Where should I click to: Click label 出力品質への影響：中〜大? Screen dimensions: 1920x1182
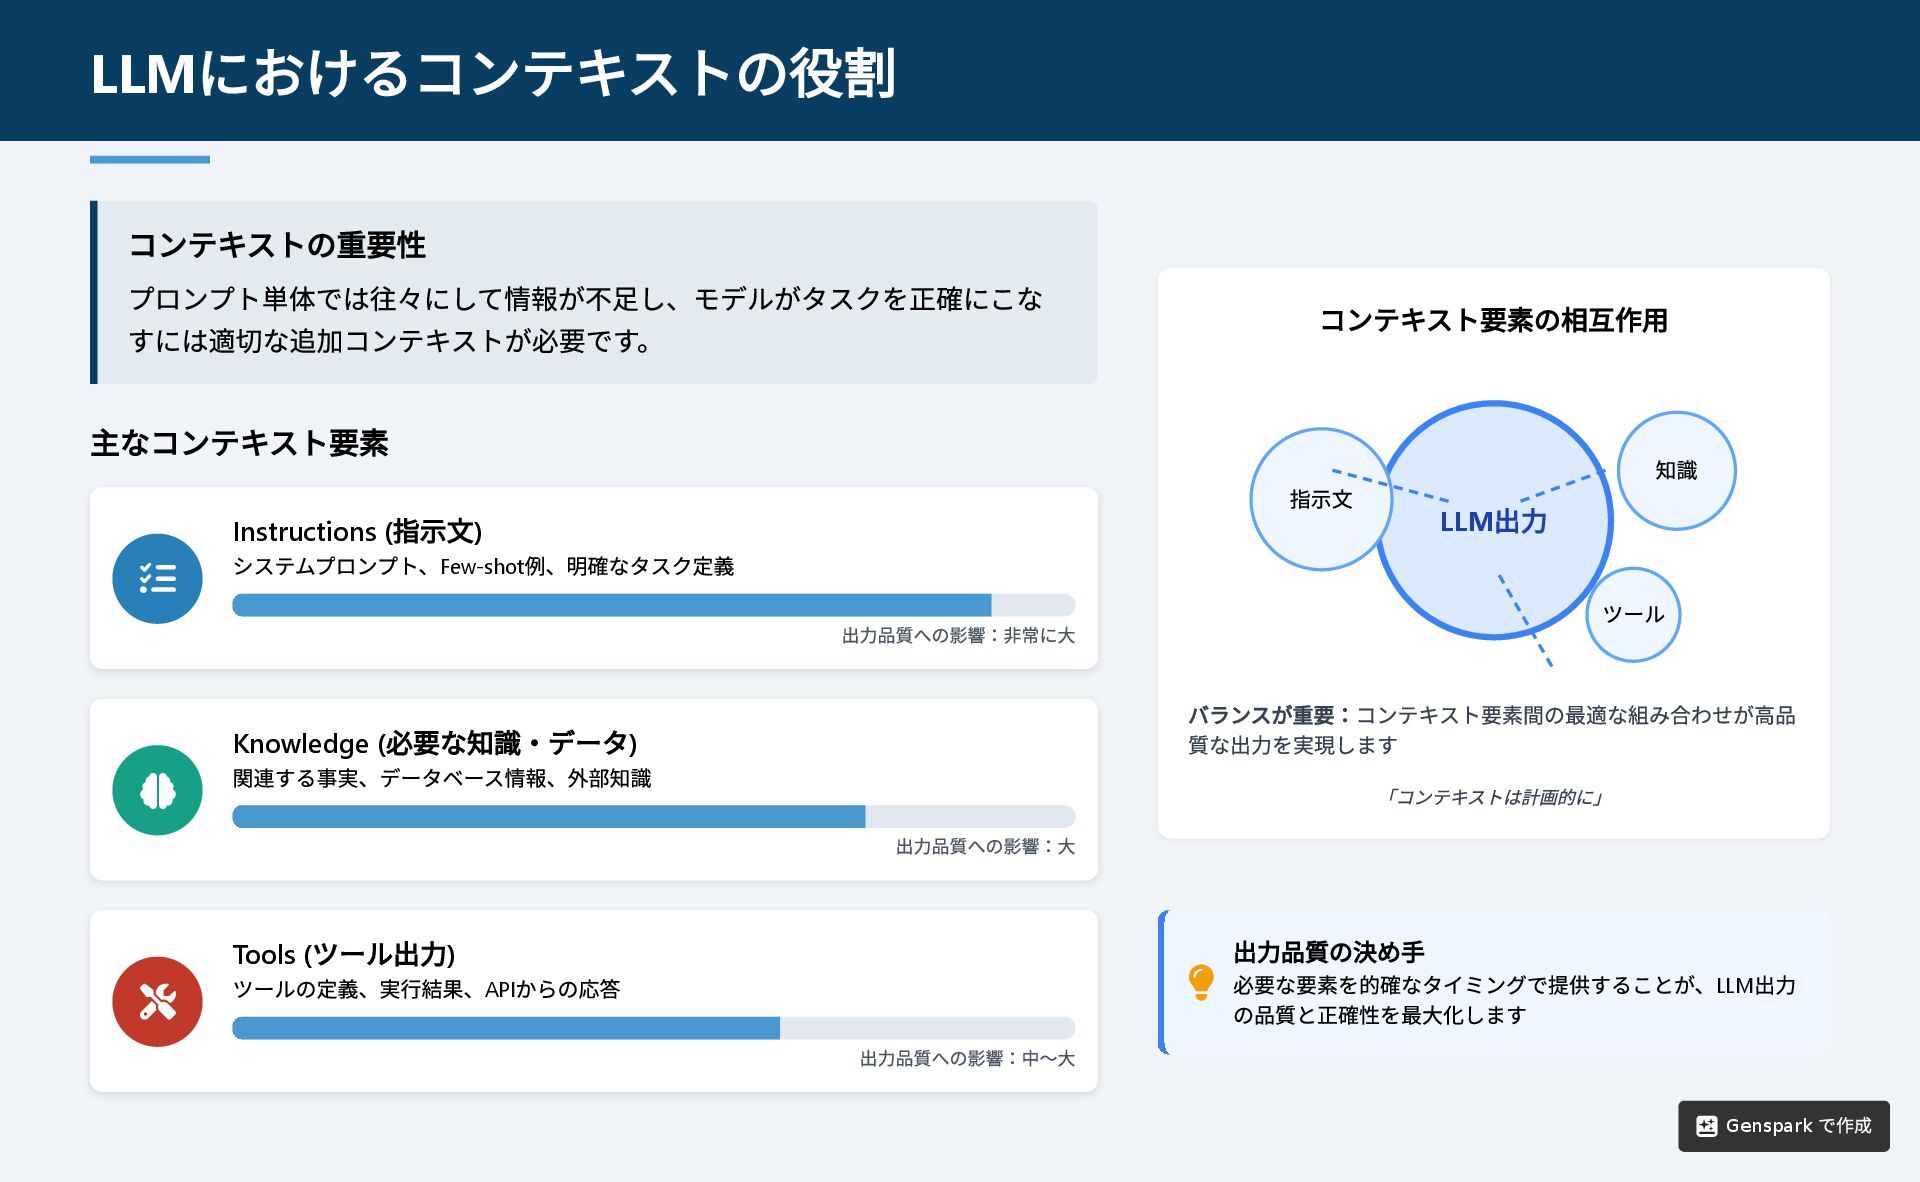pos(967,1058)
